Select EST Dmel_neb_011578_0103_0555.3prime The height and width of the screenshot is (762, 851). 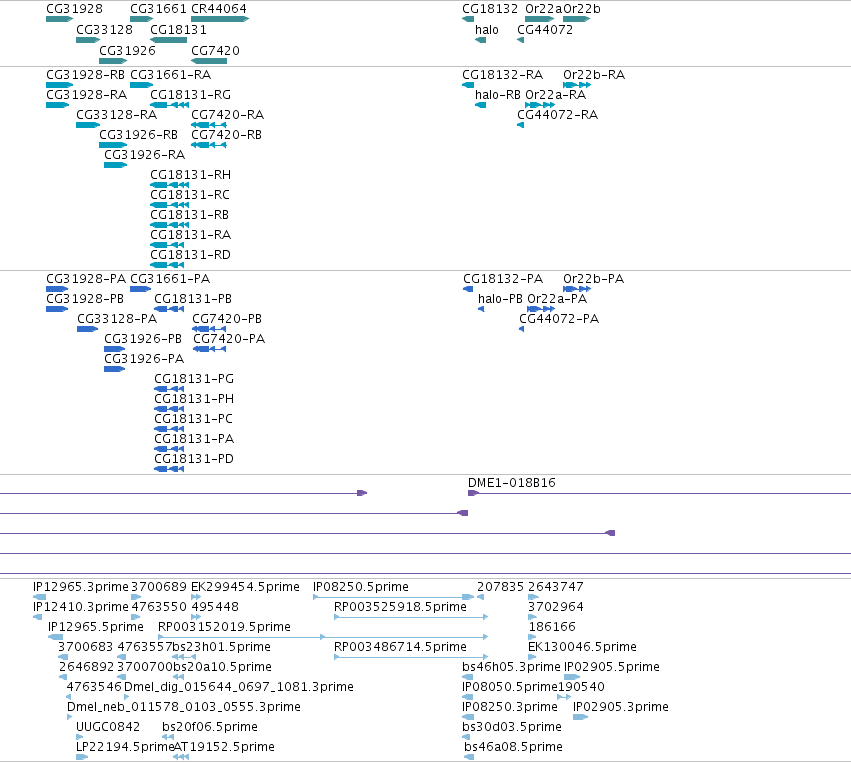69,717
